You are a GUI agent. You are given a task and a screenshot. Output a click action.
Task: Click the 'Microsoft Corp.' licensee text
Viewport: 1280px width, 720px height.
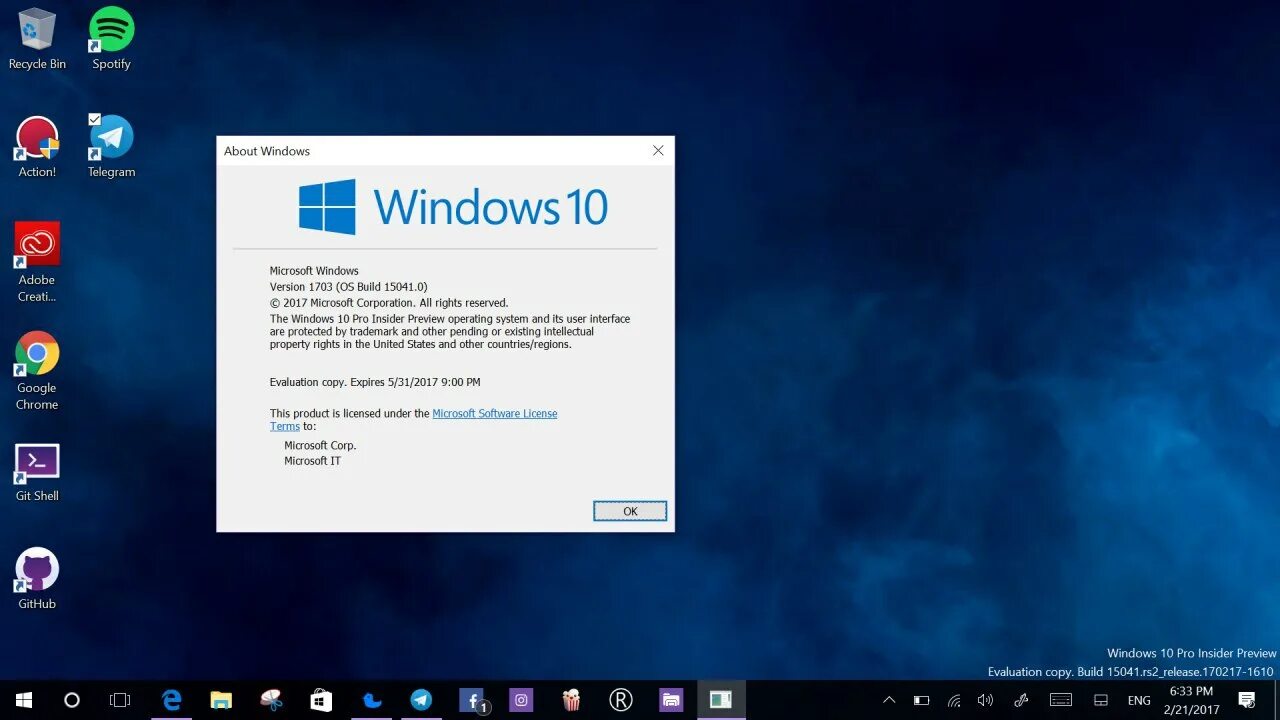[x=320, y=445]
